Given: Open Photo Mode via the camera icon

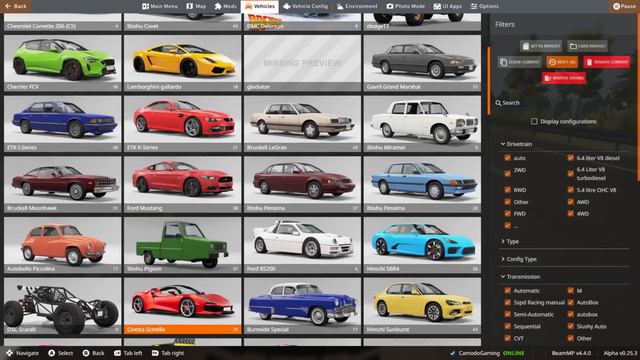Looking at the screenshot, I should pyautogui.click(x=390, y=6).
